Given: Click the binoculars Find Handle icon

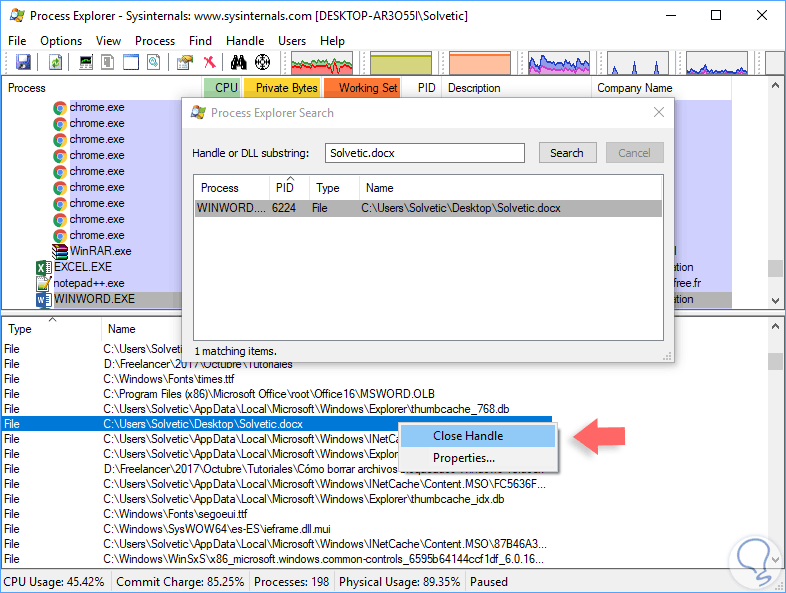Looking at the screenshot, I should (239, 63).
